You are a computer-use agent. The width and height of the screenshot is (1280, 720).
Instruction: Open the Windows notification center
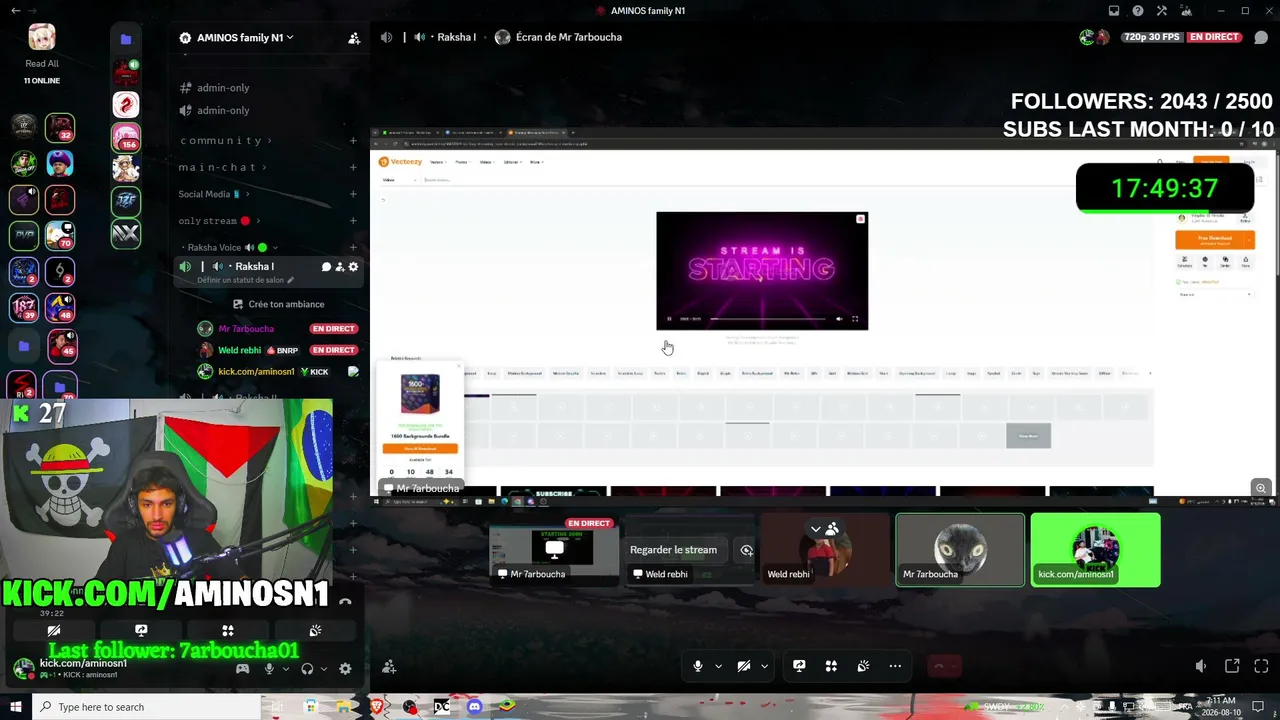(1258, 707)
